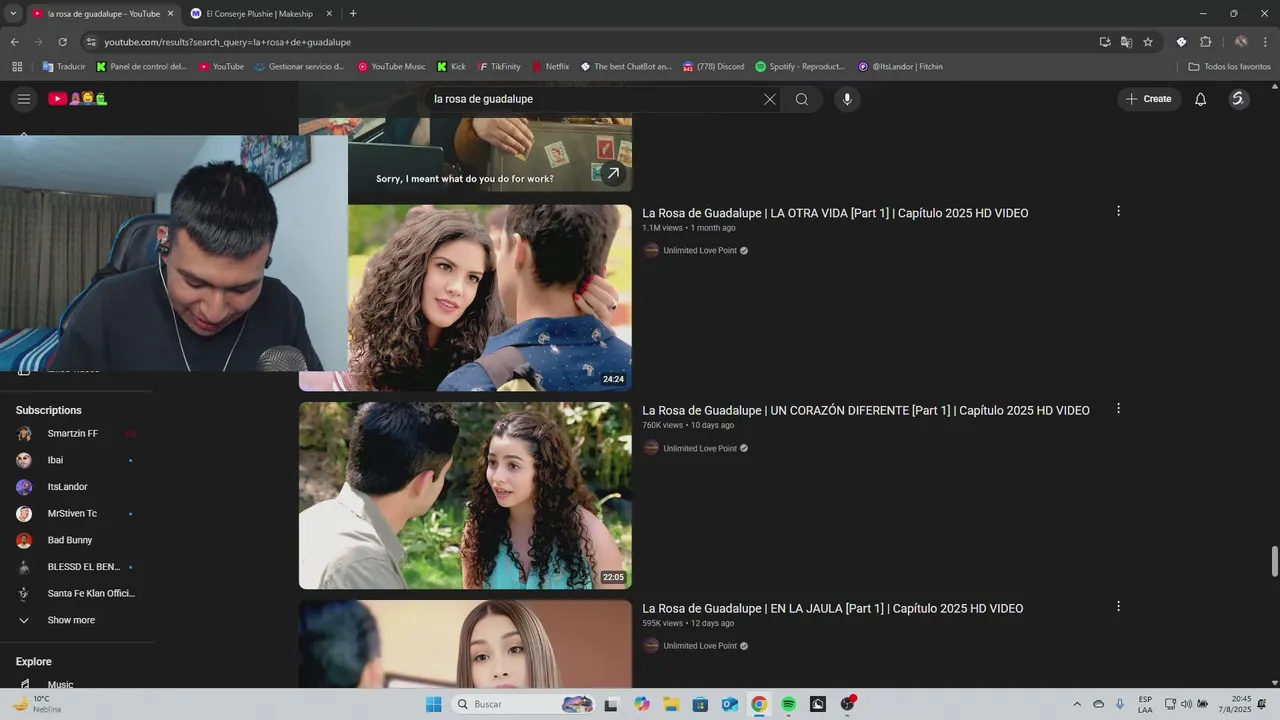Open the Kick bookmark
1280x720 pixels.
click(x=452, y=67)
